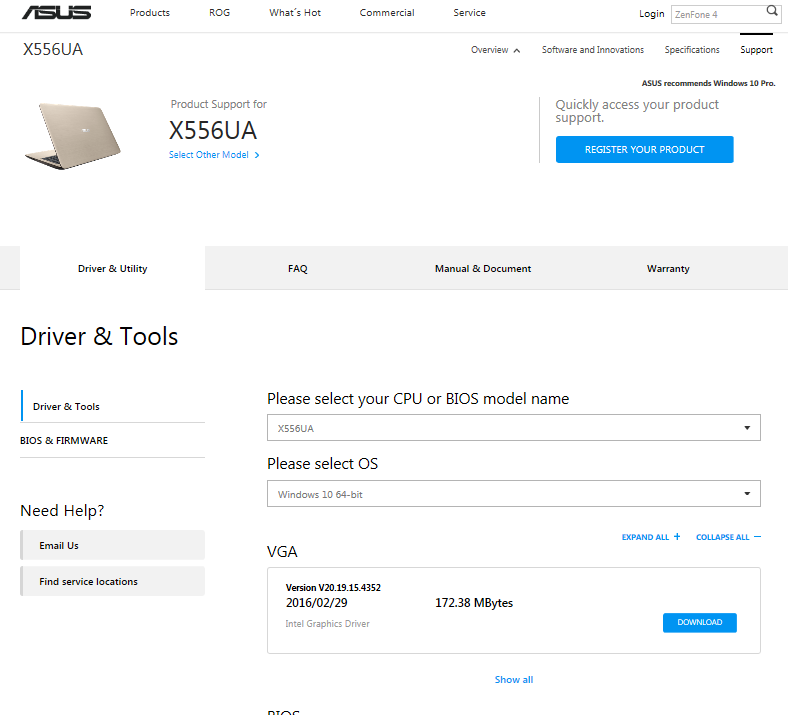Click the Email Us button
Screen dimensions: 788x715
coord(113,545)
